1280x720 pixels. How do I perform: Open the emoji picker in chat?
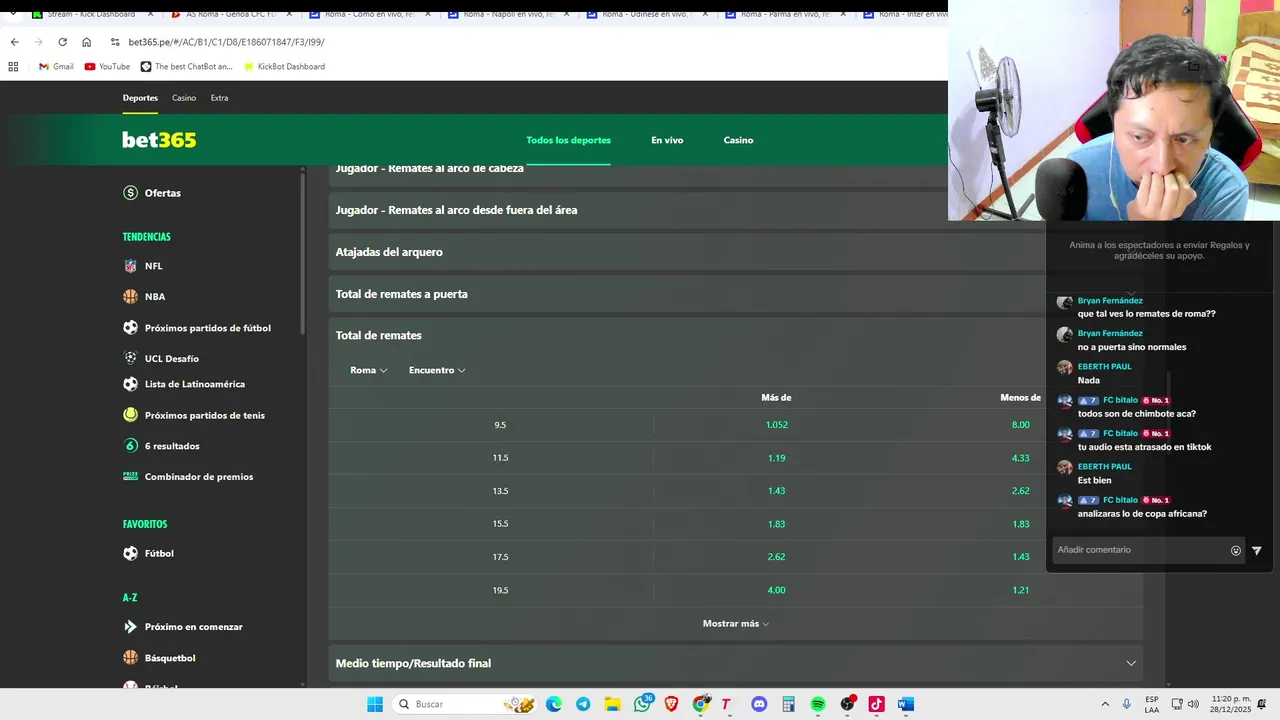(1236, 550)
